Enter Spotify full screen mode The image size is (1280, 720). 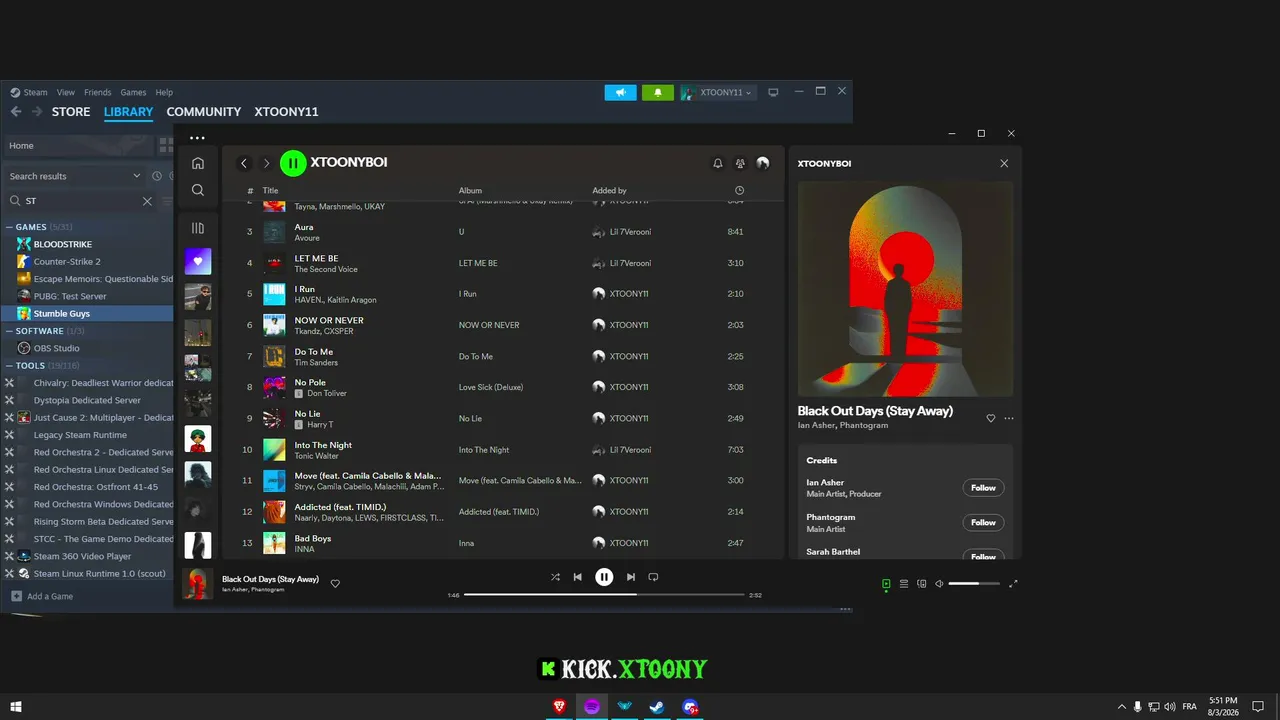coord(1013,584)
